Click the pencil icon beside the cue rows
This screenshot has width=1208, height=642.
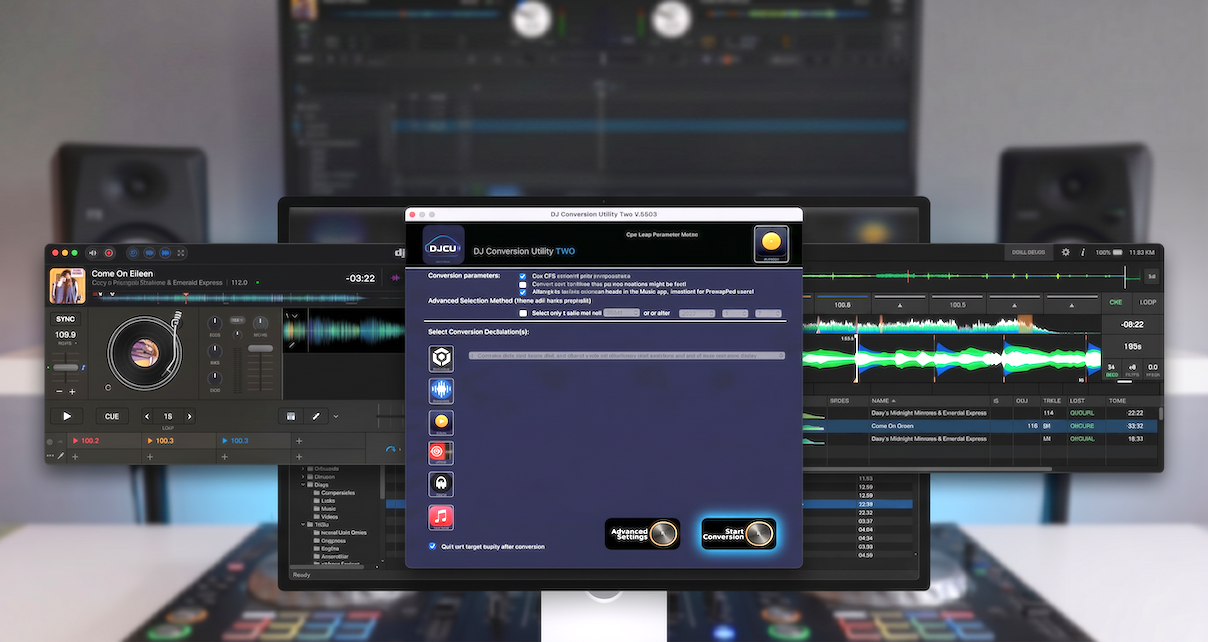tap(61, 456)
